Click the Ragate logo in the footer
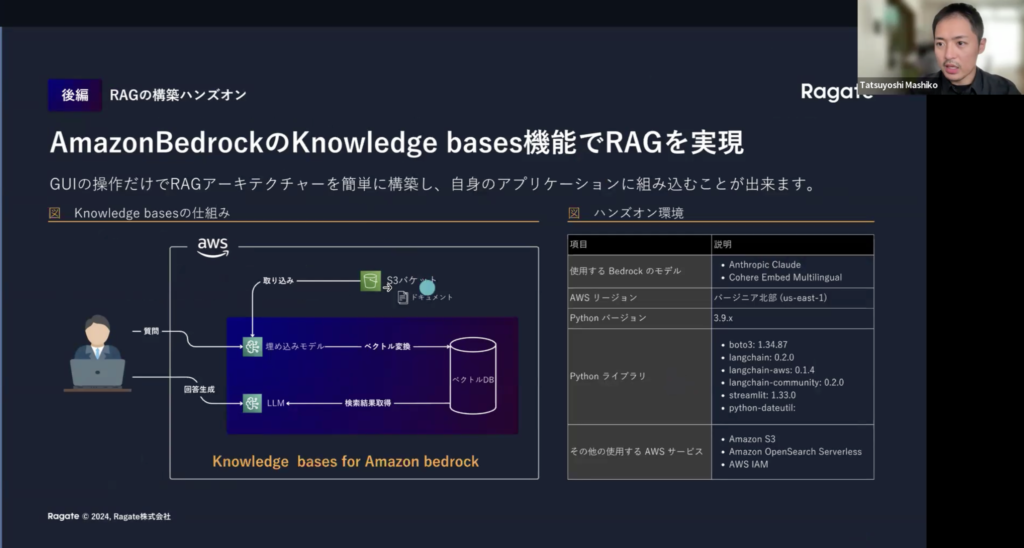Screen dimensions: 1024x548 63,516
